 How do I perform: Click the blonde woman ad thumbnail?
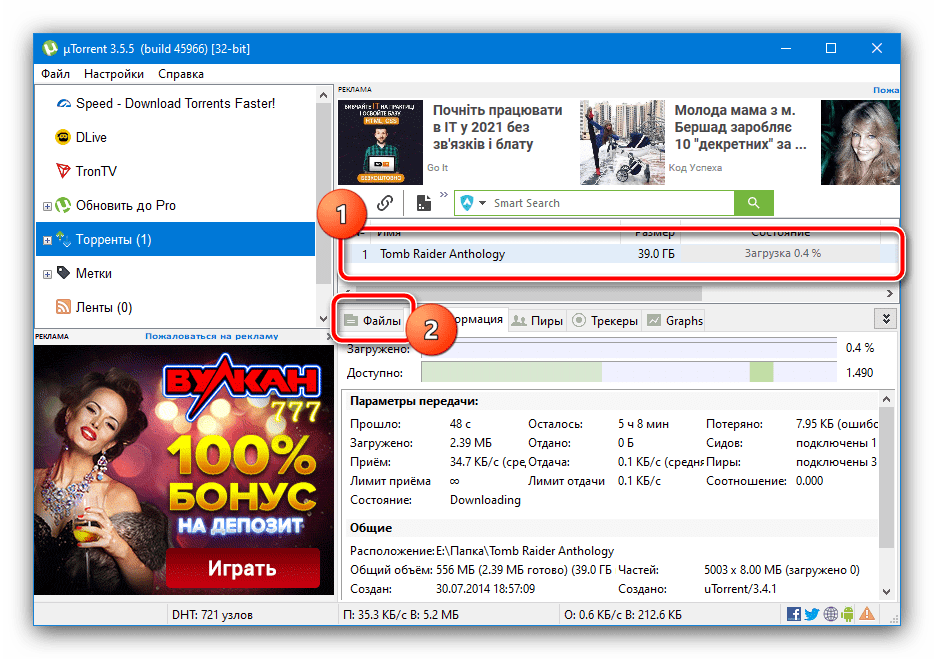(860, 142)
